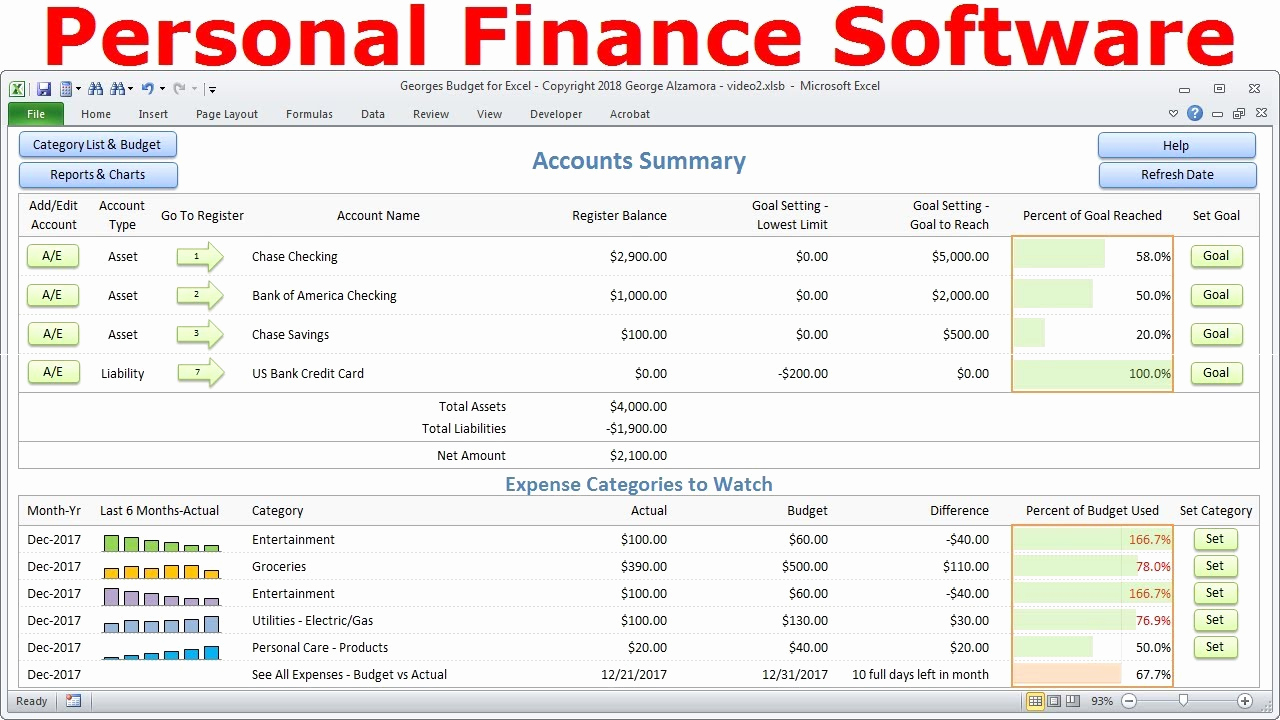Click the 93% zoom level
1280x720 pixels.
pyautogui.click(x=1101, y=701)
